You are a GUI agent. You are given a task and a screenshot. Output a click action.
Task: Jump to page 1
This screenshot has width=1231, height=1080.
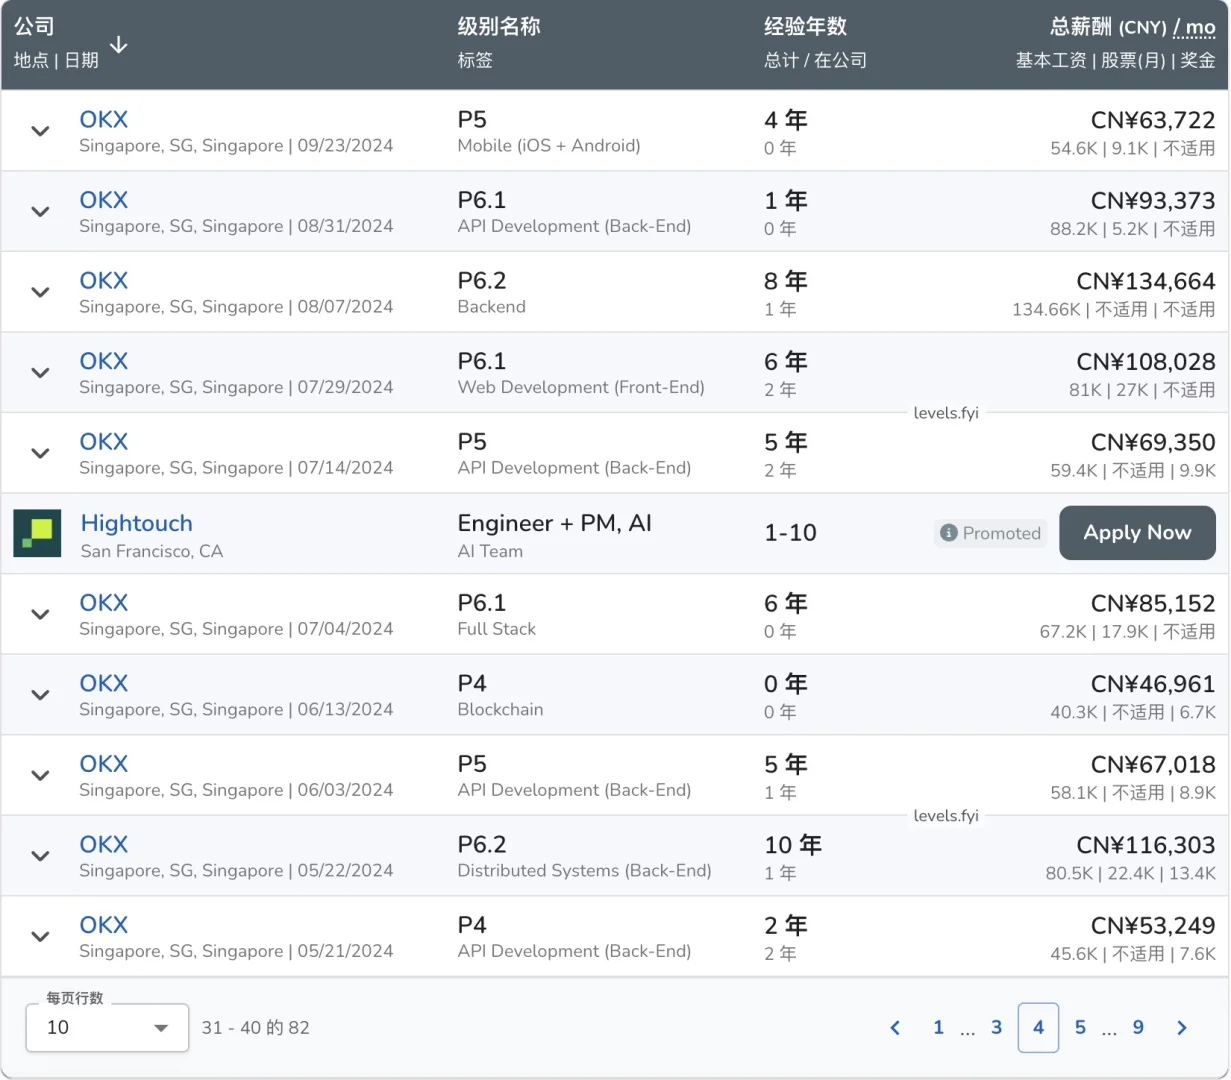point(938,1027)
